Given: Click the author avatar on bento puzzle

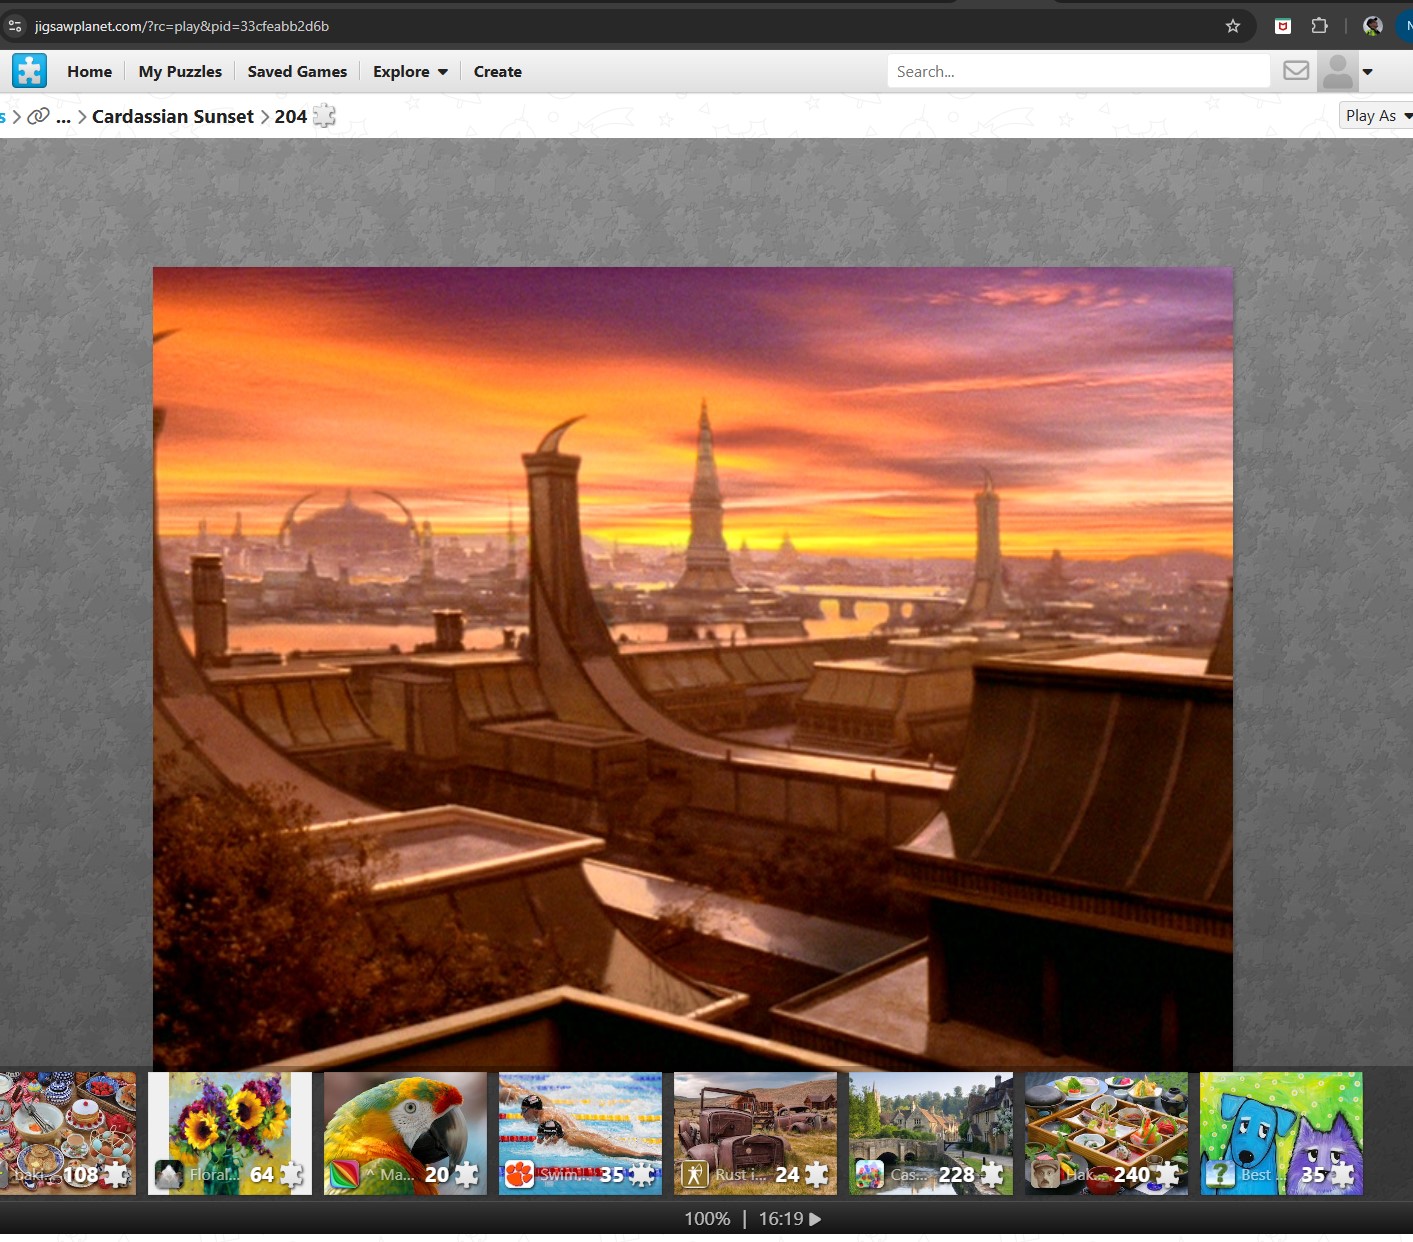Looking at the screenshot, I should [x=1045, y=1174].
